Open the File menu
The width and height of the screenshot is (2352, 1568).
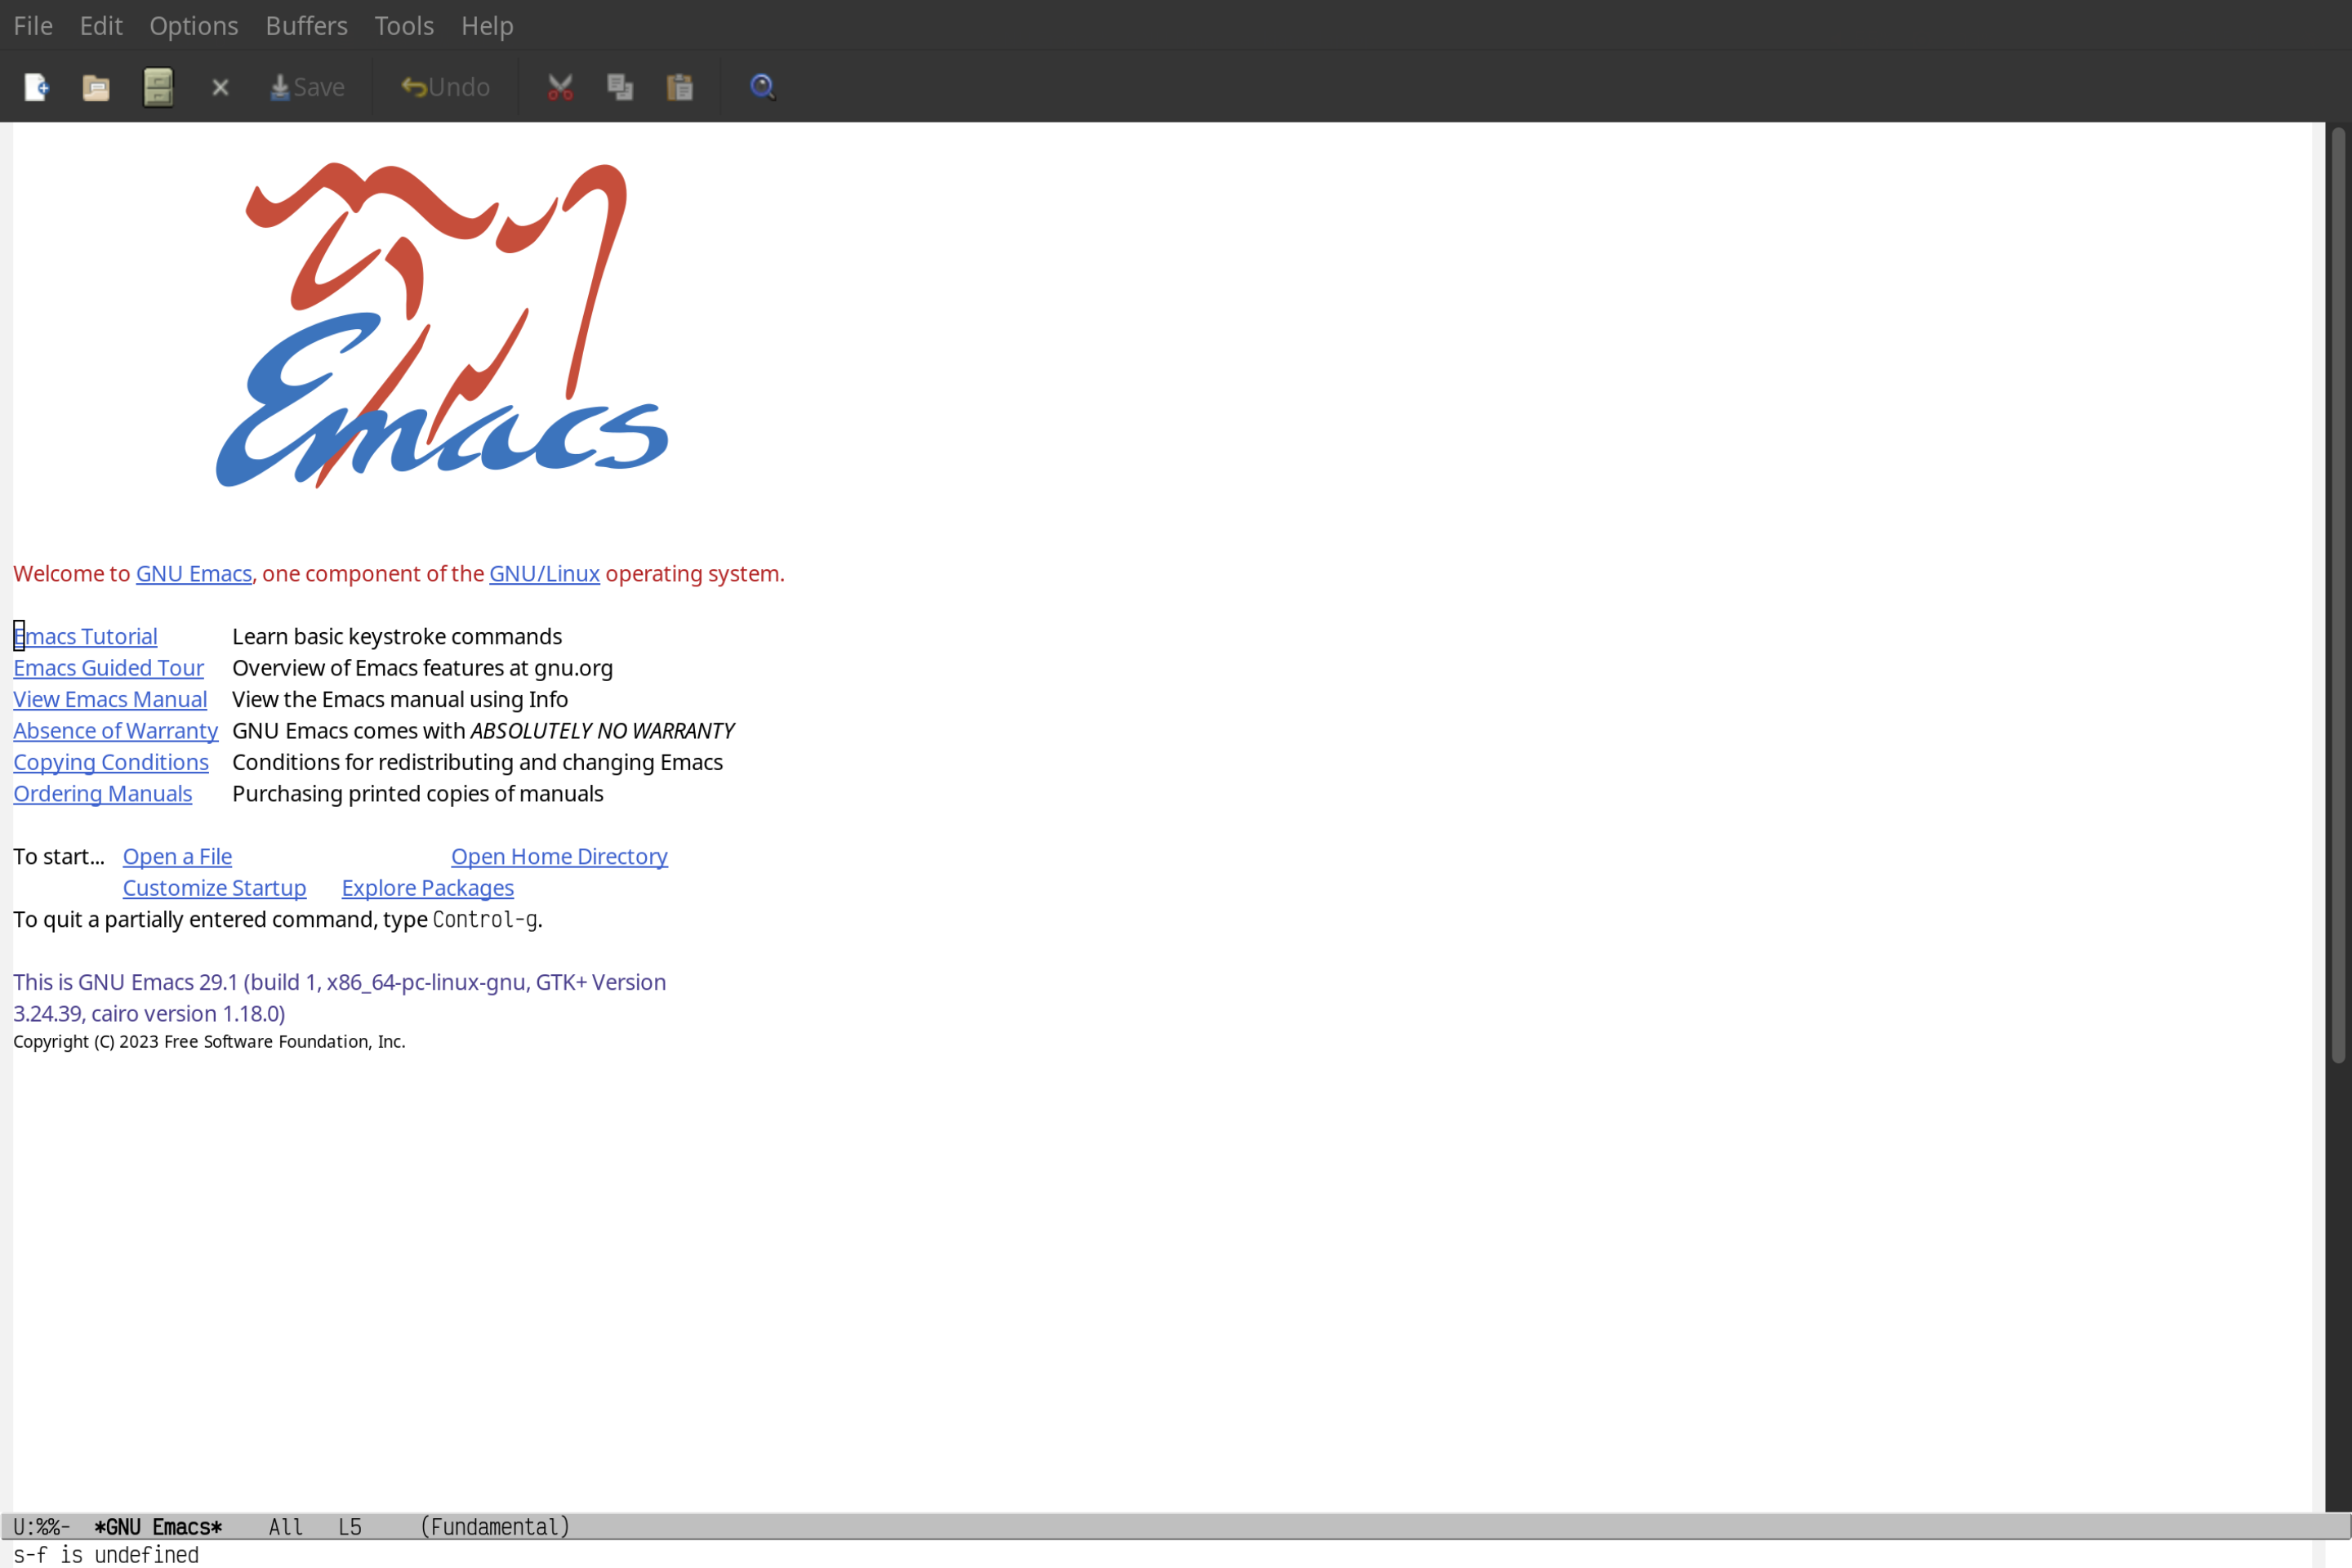pyautogui.click(x=32, y=24)
